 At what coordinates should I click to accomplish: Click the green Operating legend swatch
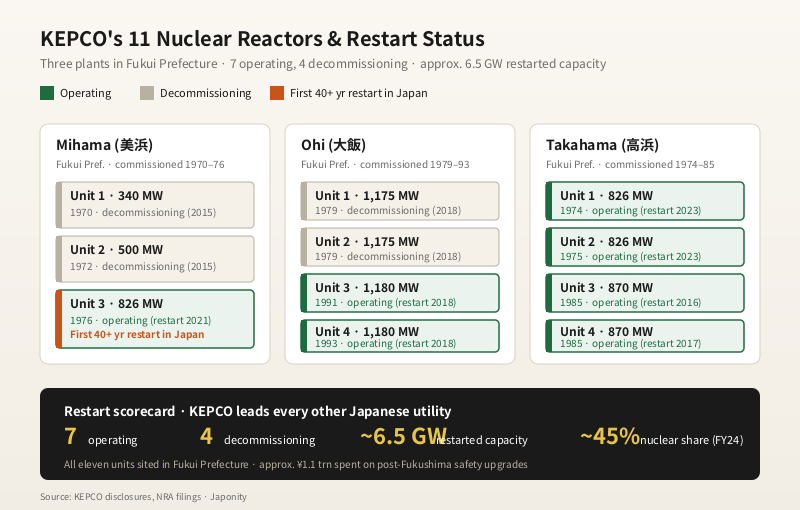tap(47, 93)
